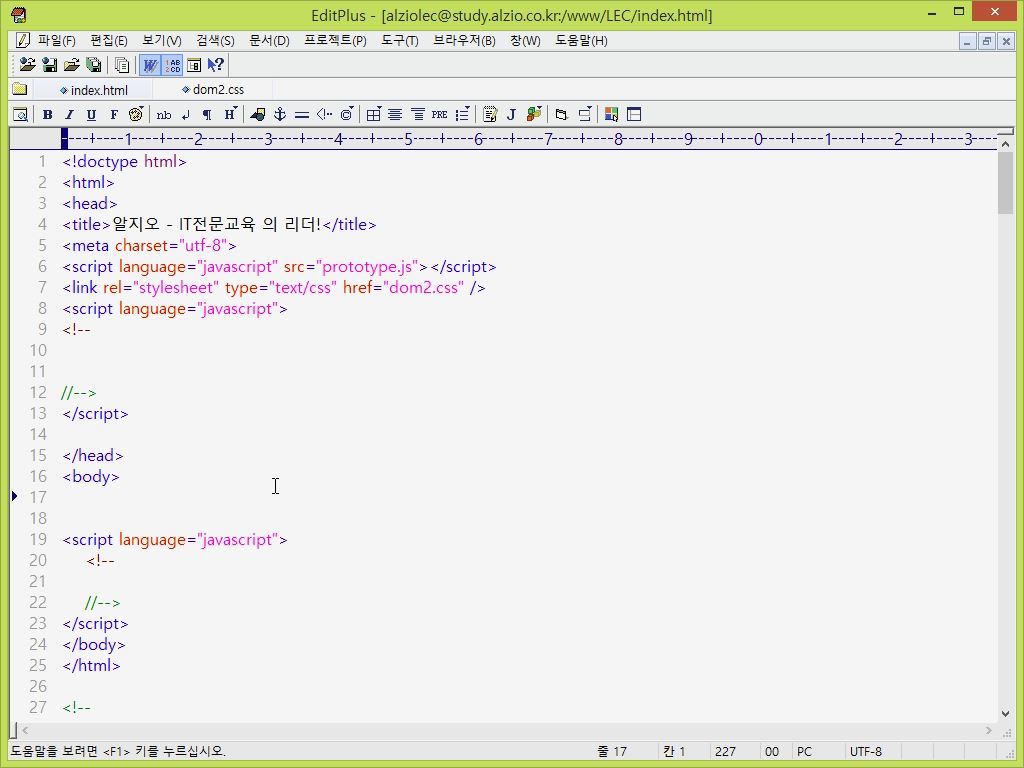This screenshot has height=768, width=1024.
Task: Insert line break tag icon
Action: click(186, 115)
